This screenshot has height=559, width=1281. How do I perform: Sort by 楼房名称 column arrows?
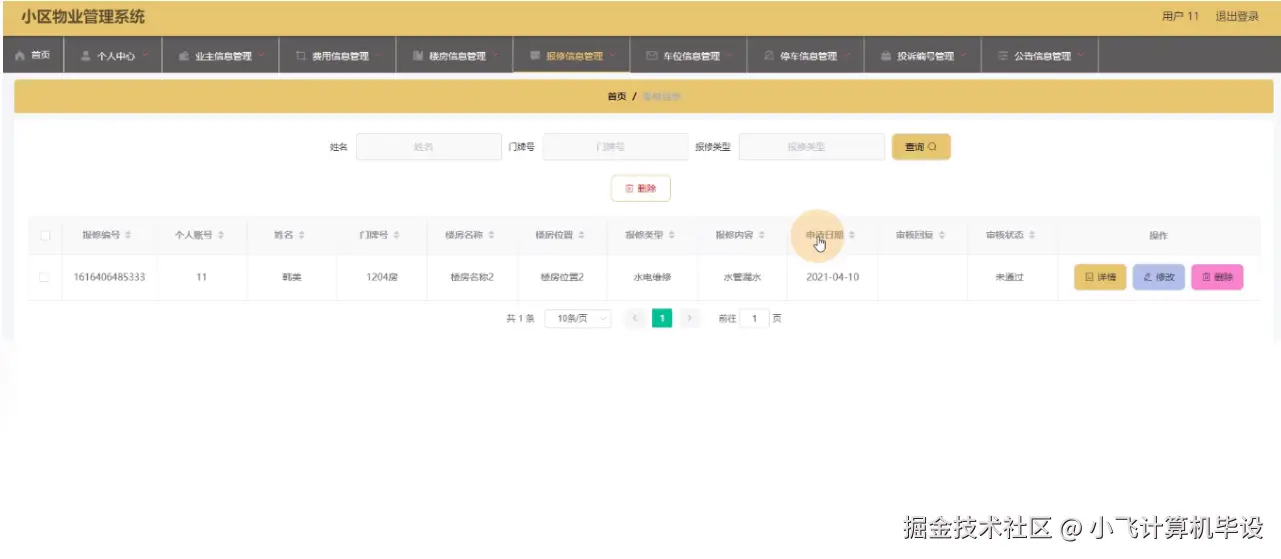click(x=491, y=236)
